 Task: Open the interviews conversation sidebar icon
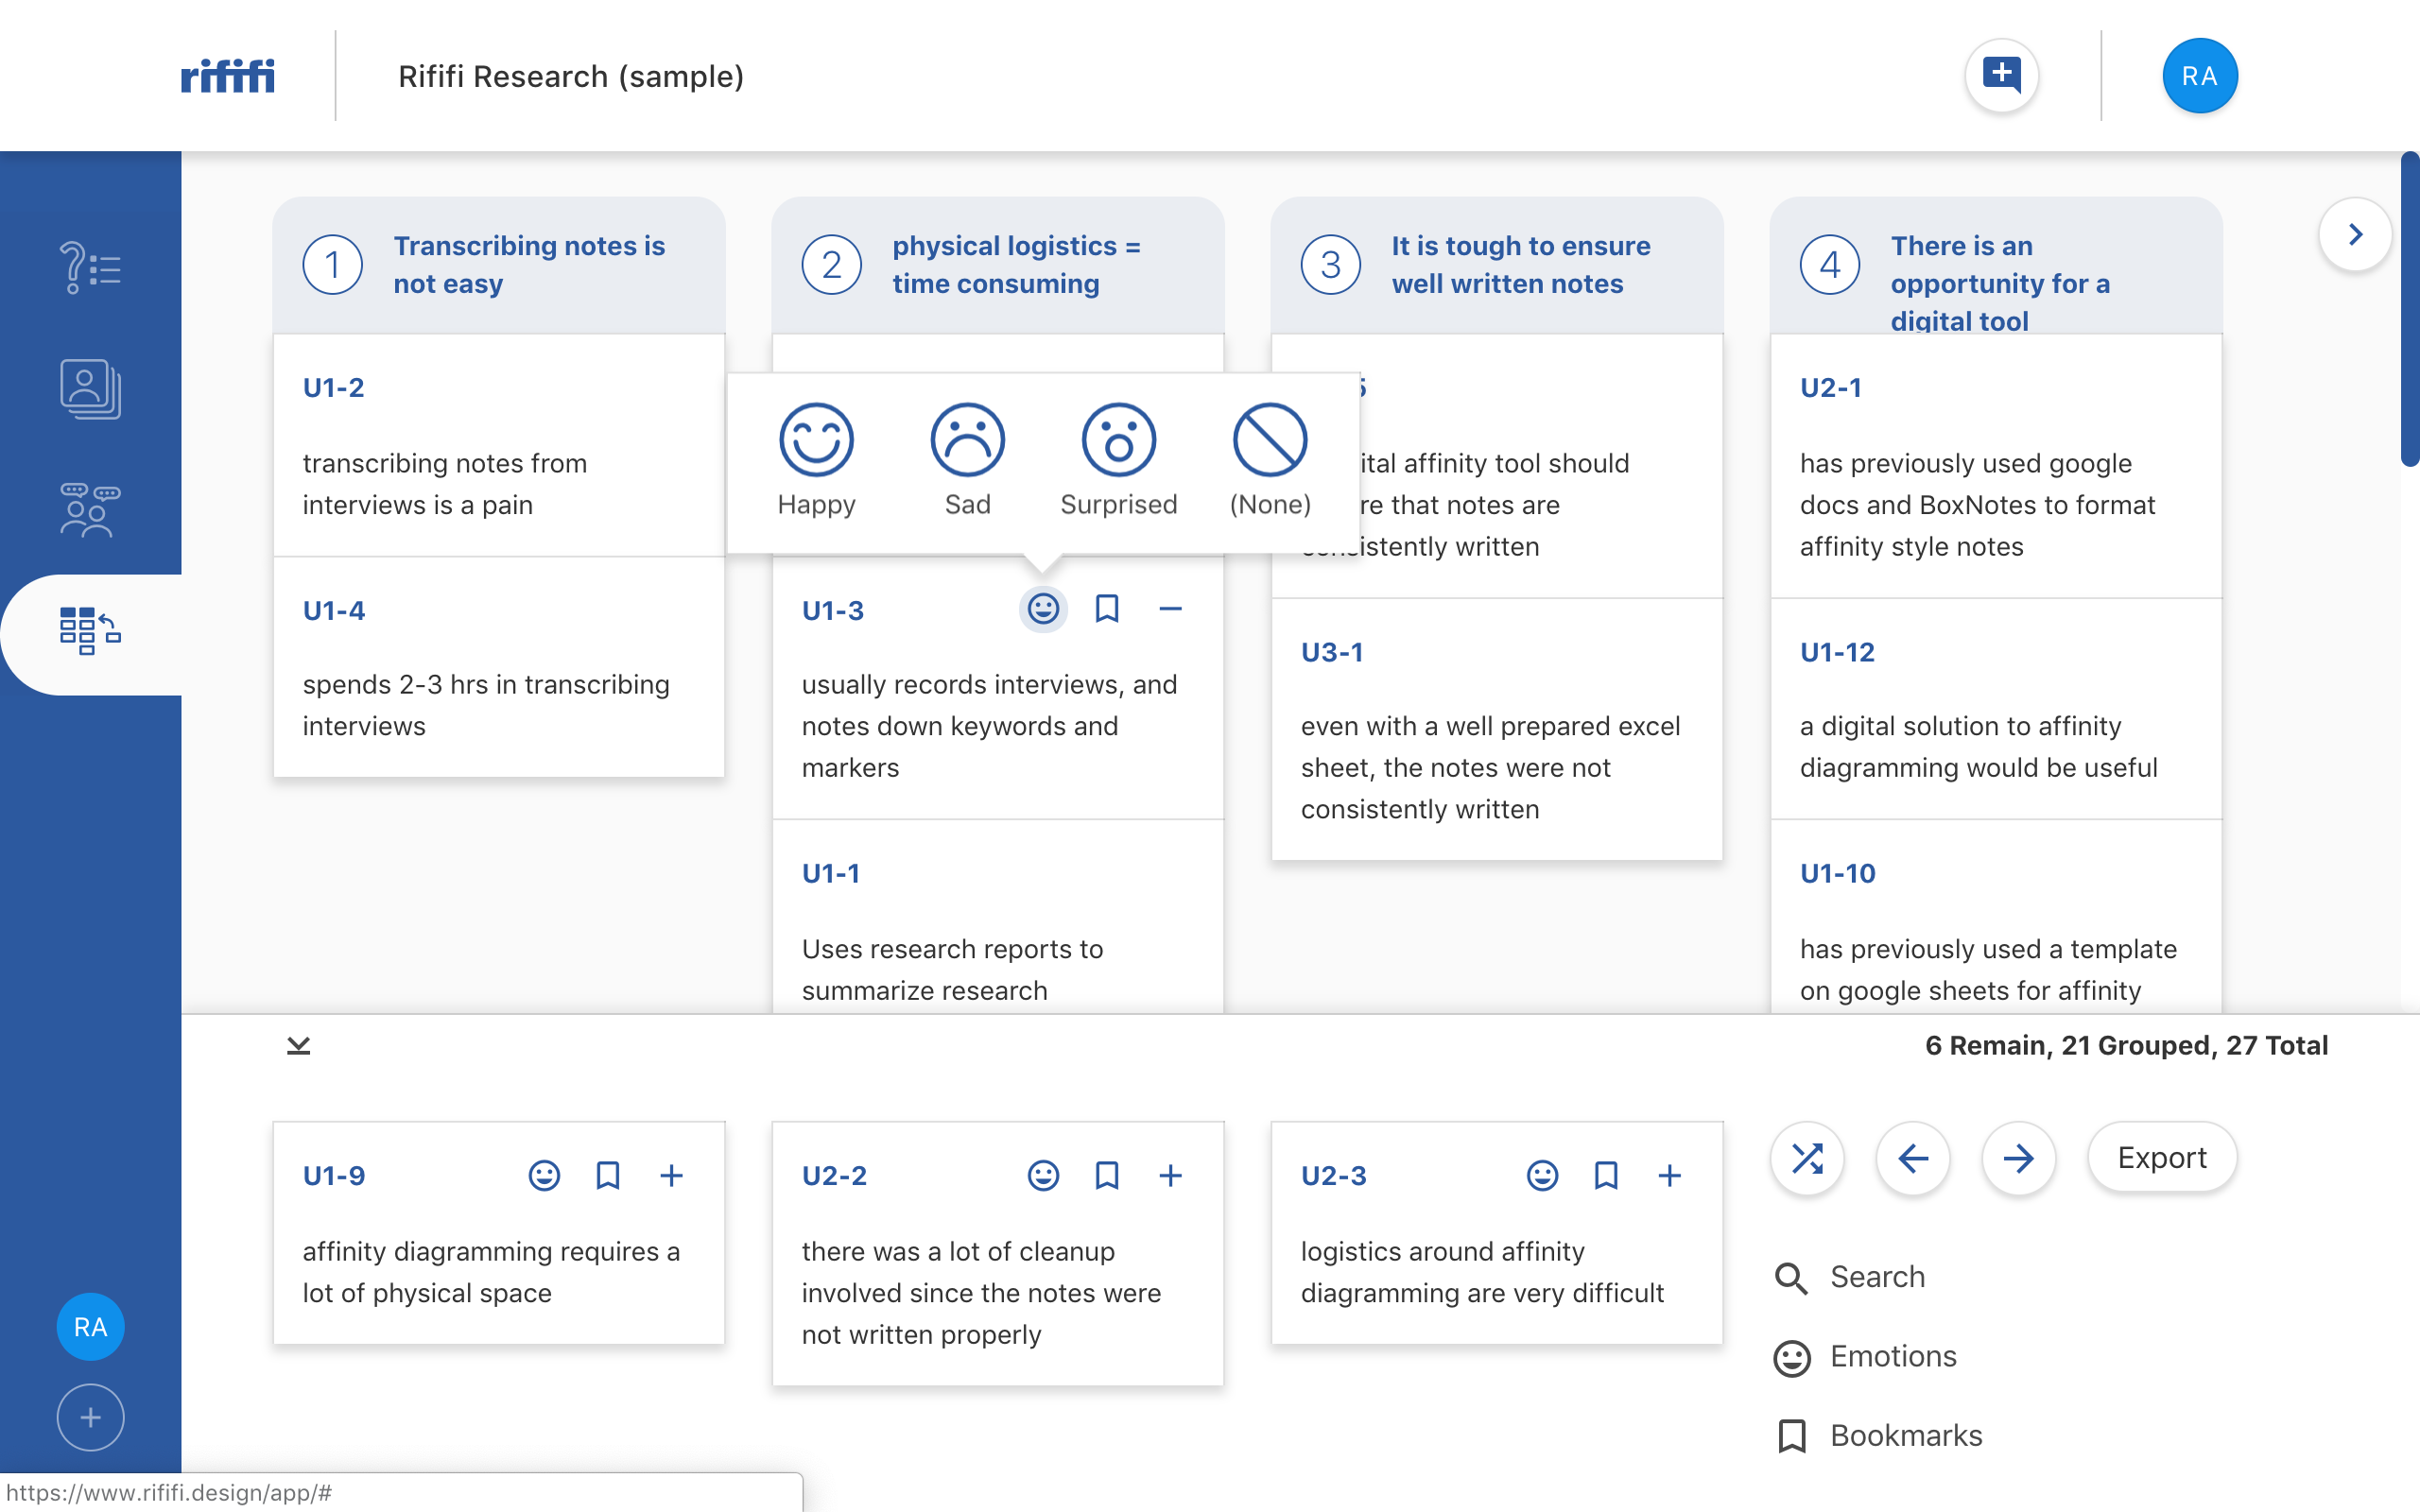pos(90,510)
